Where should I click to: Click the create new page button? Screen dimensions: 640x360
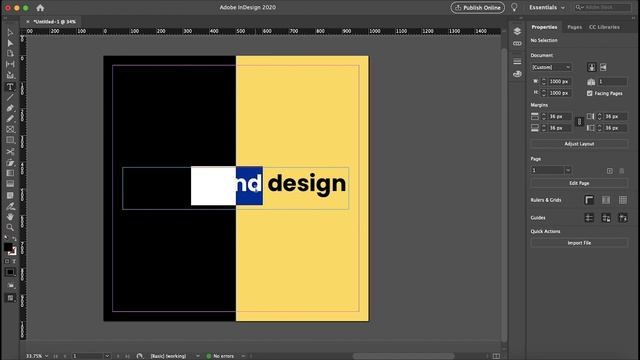coord(609,171)
